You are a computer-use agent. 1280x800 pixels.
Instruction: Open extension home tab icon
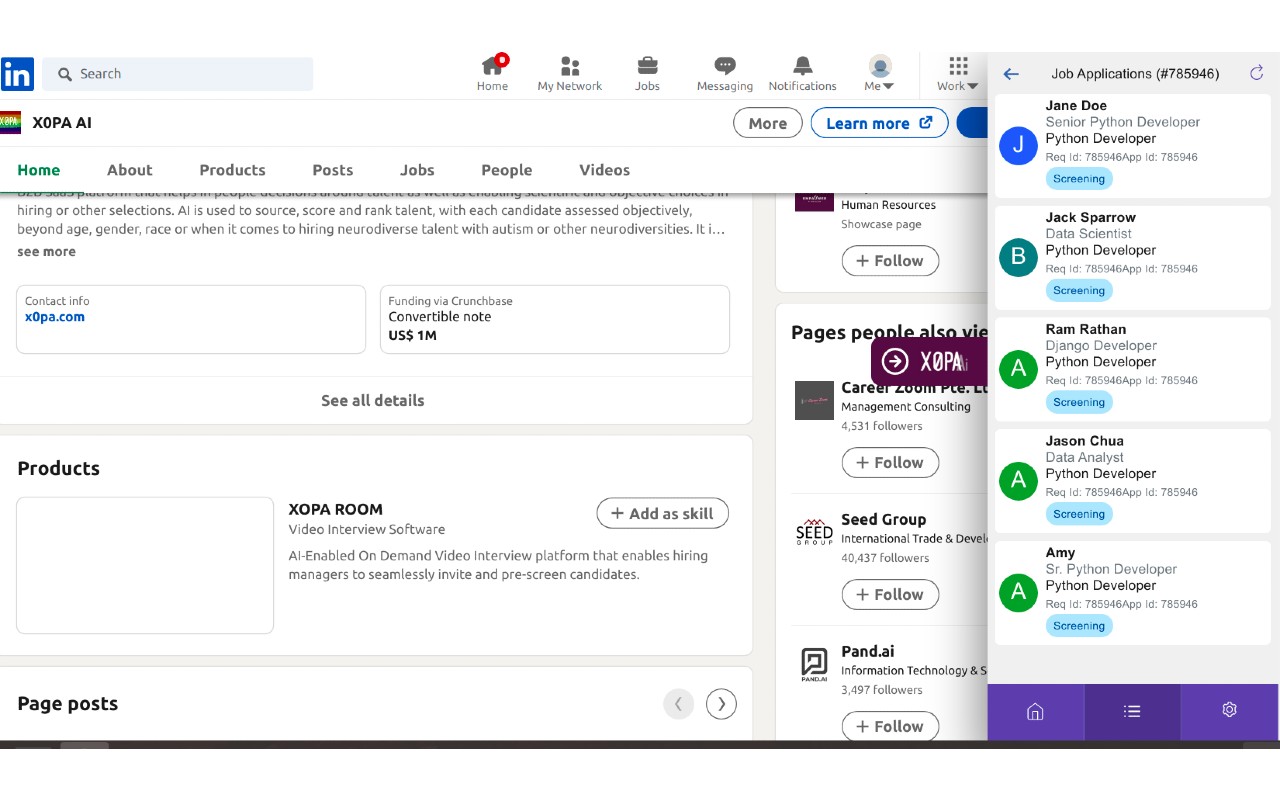(x=1036, y=712)
